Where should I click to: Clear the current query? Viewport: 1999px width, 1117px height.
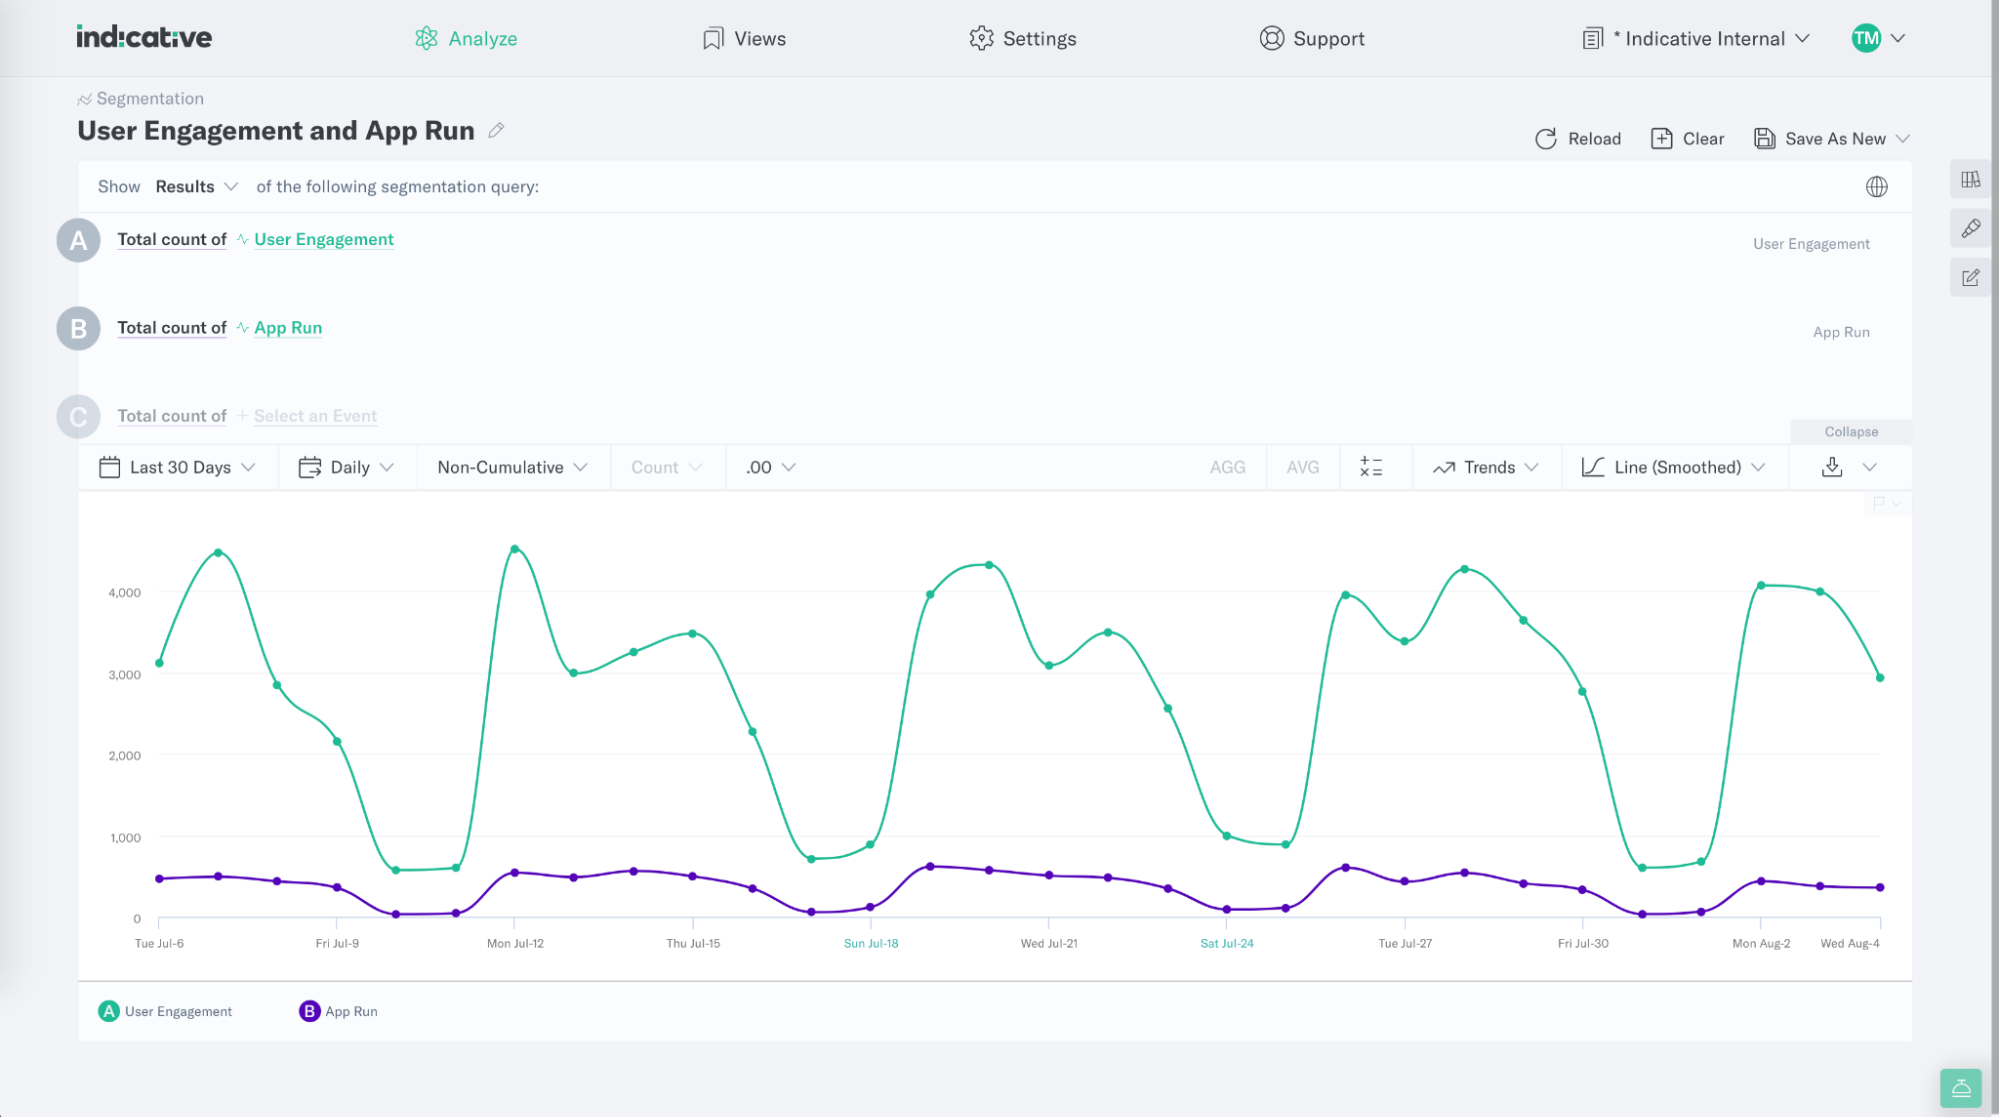point(1688,138)
